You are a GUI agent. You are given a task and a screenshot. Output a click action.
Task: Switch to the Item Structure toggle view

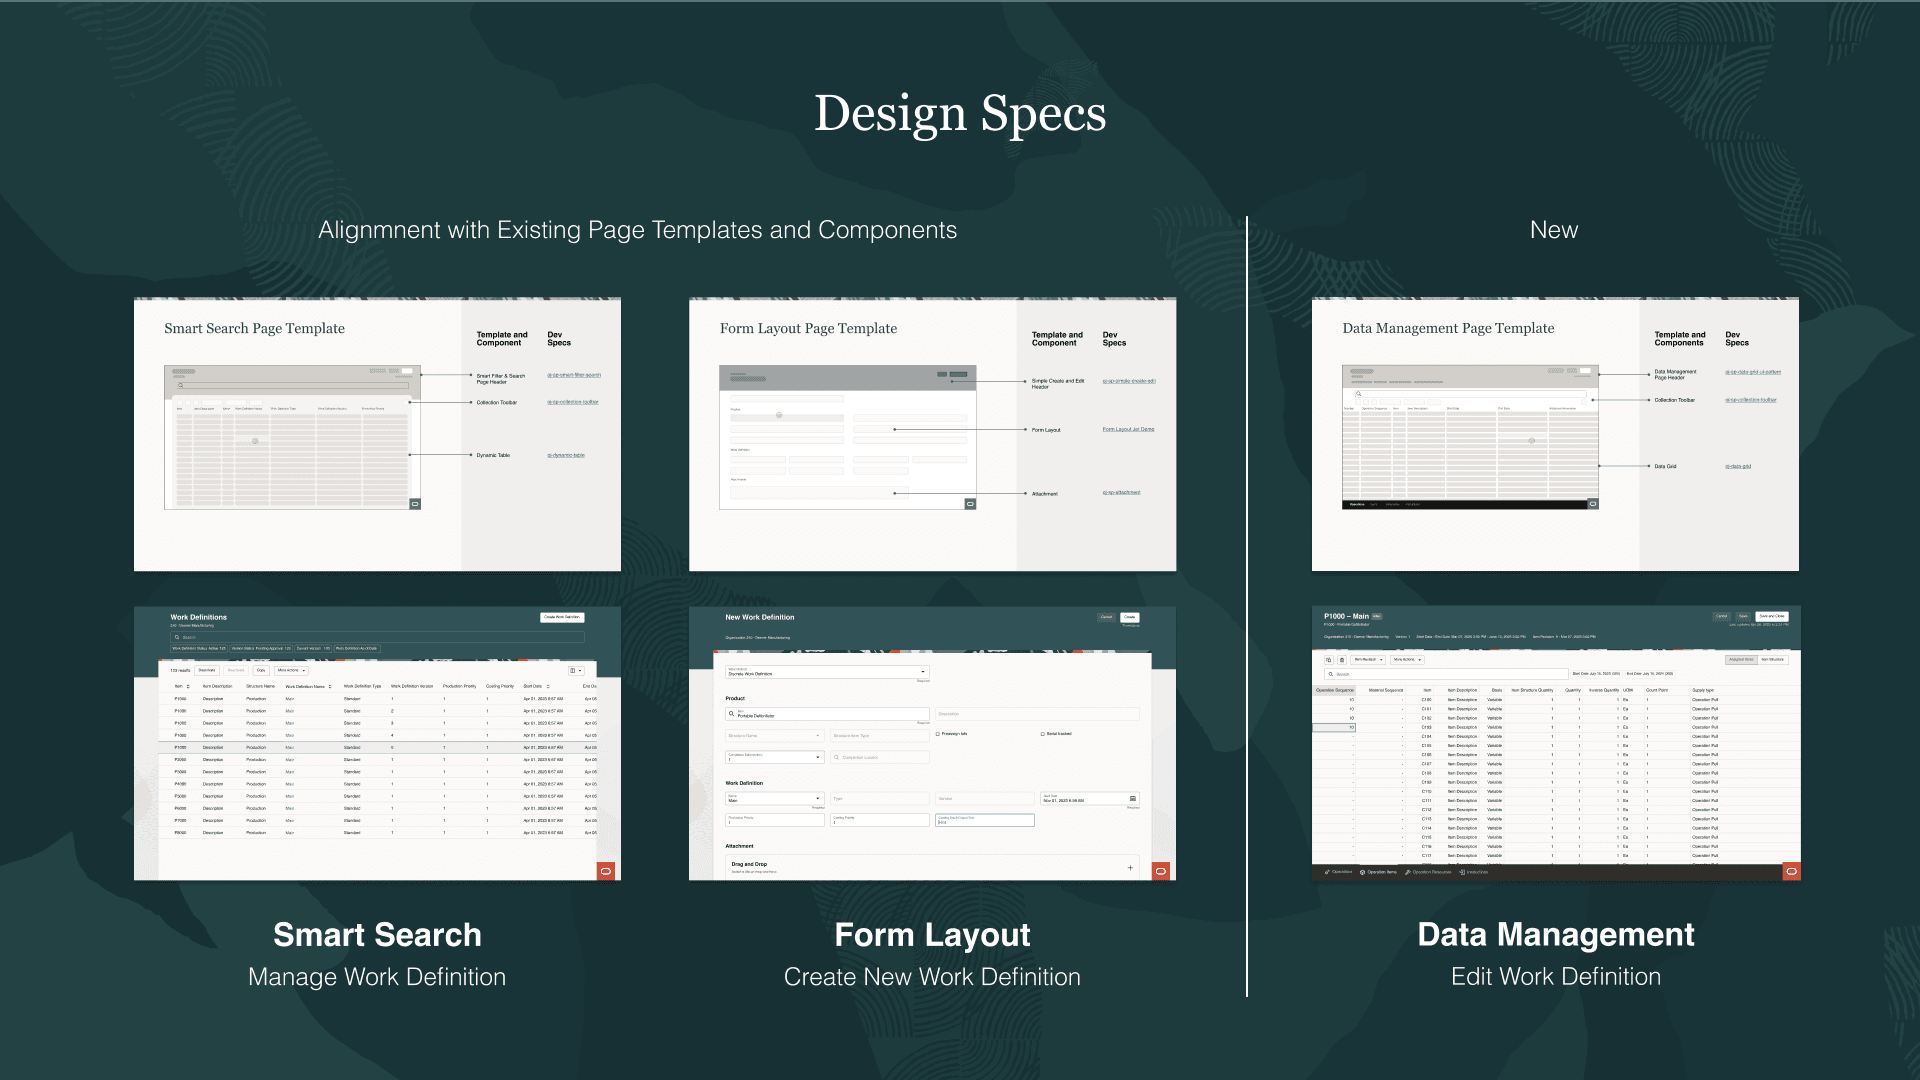pos(1773,660)
